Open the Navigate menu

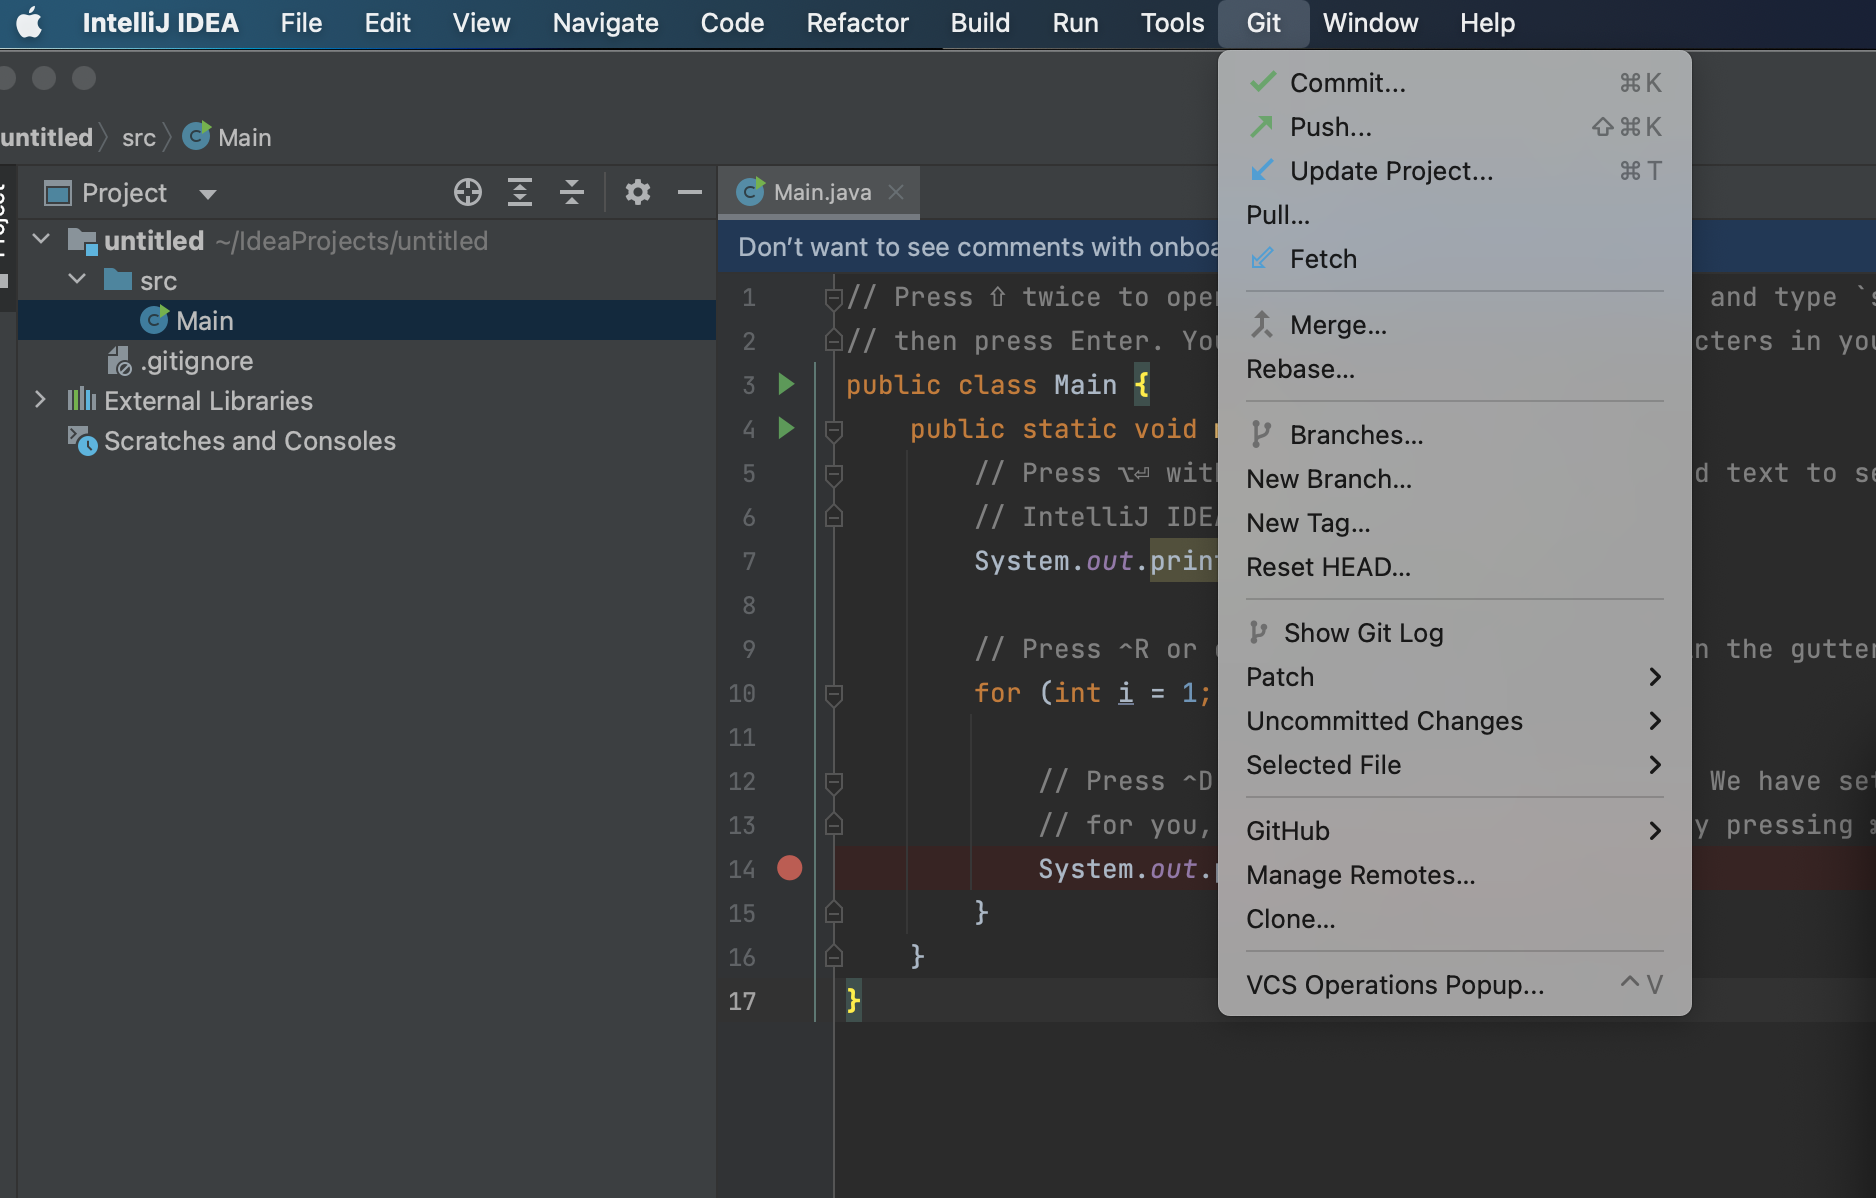pyautogui.click(x=605, y=23)
